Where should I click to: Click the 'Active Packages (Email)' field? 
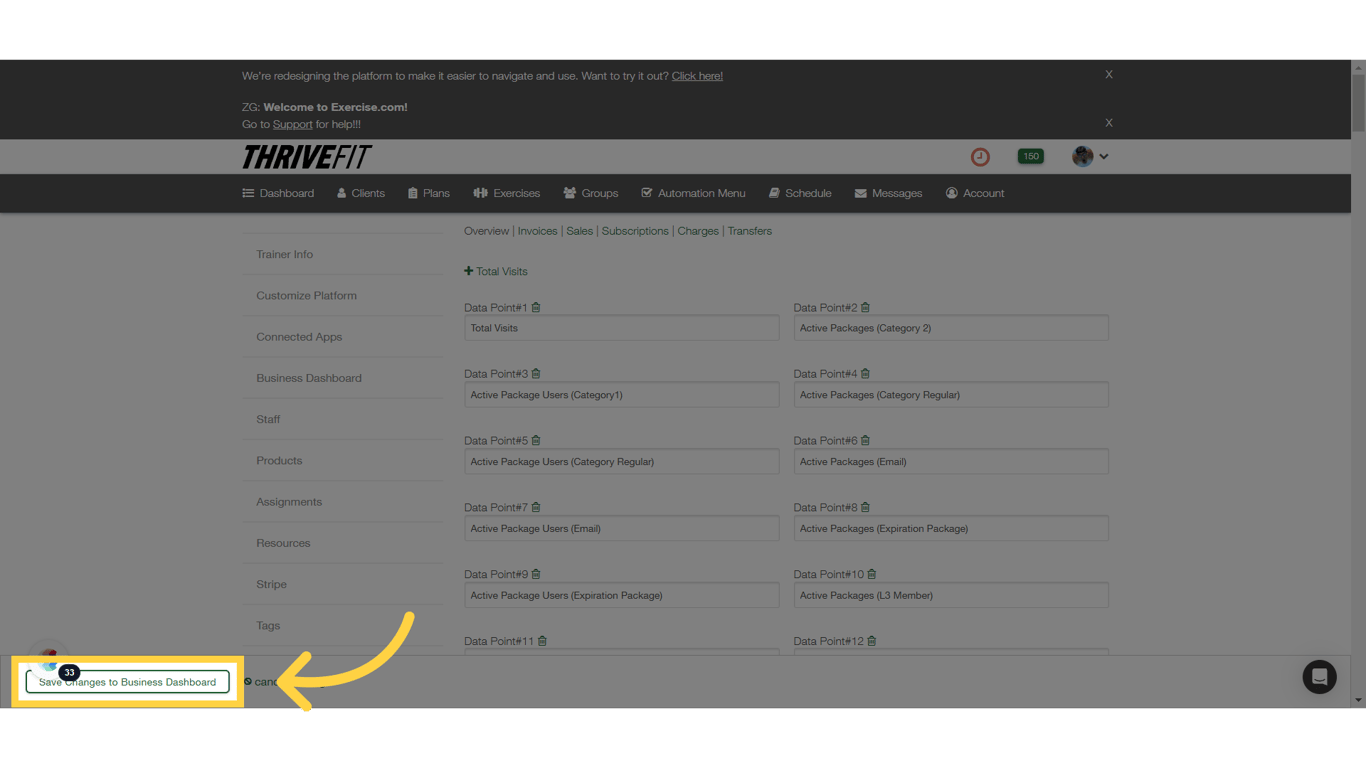951,462
